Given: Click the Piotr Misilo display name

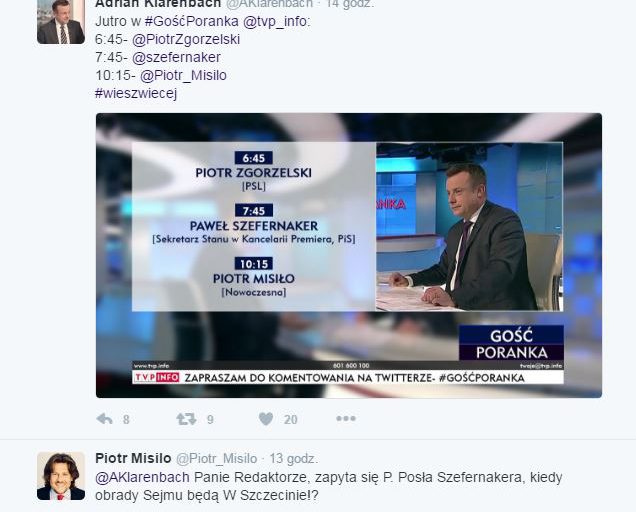Looking at the screenshot, I should [133, 458].
